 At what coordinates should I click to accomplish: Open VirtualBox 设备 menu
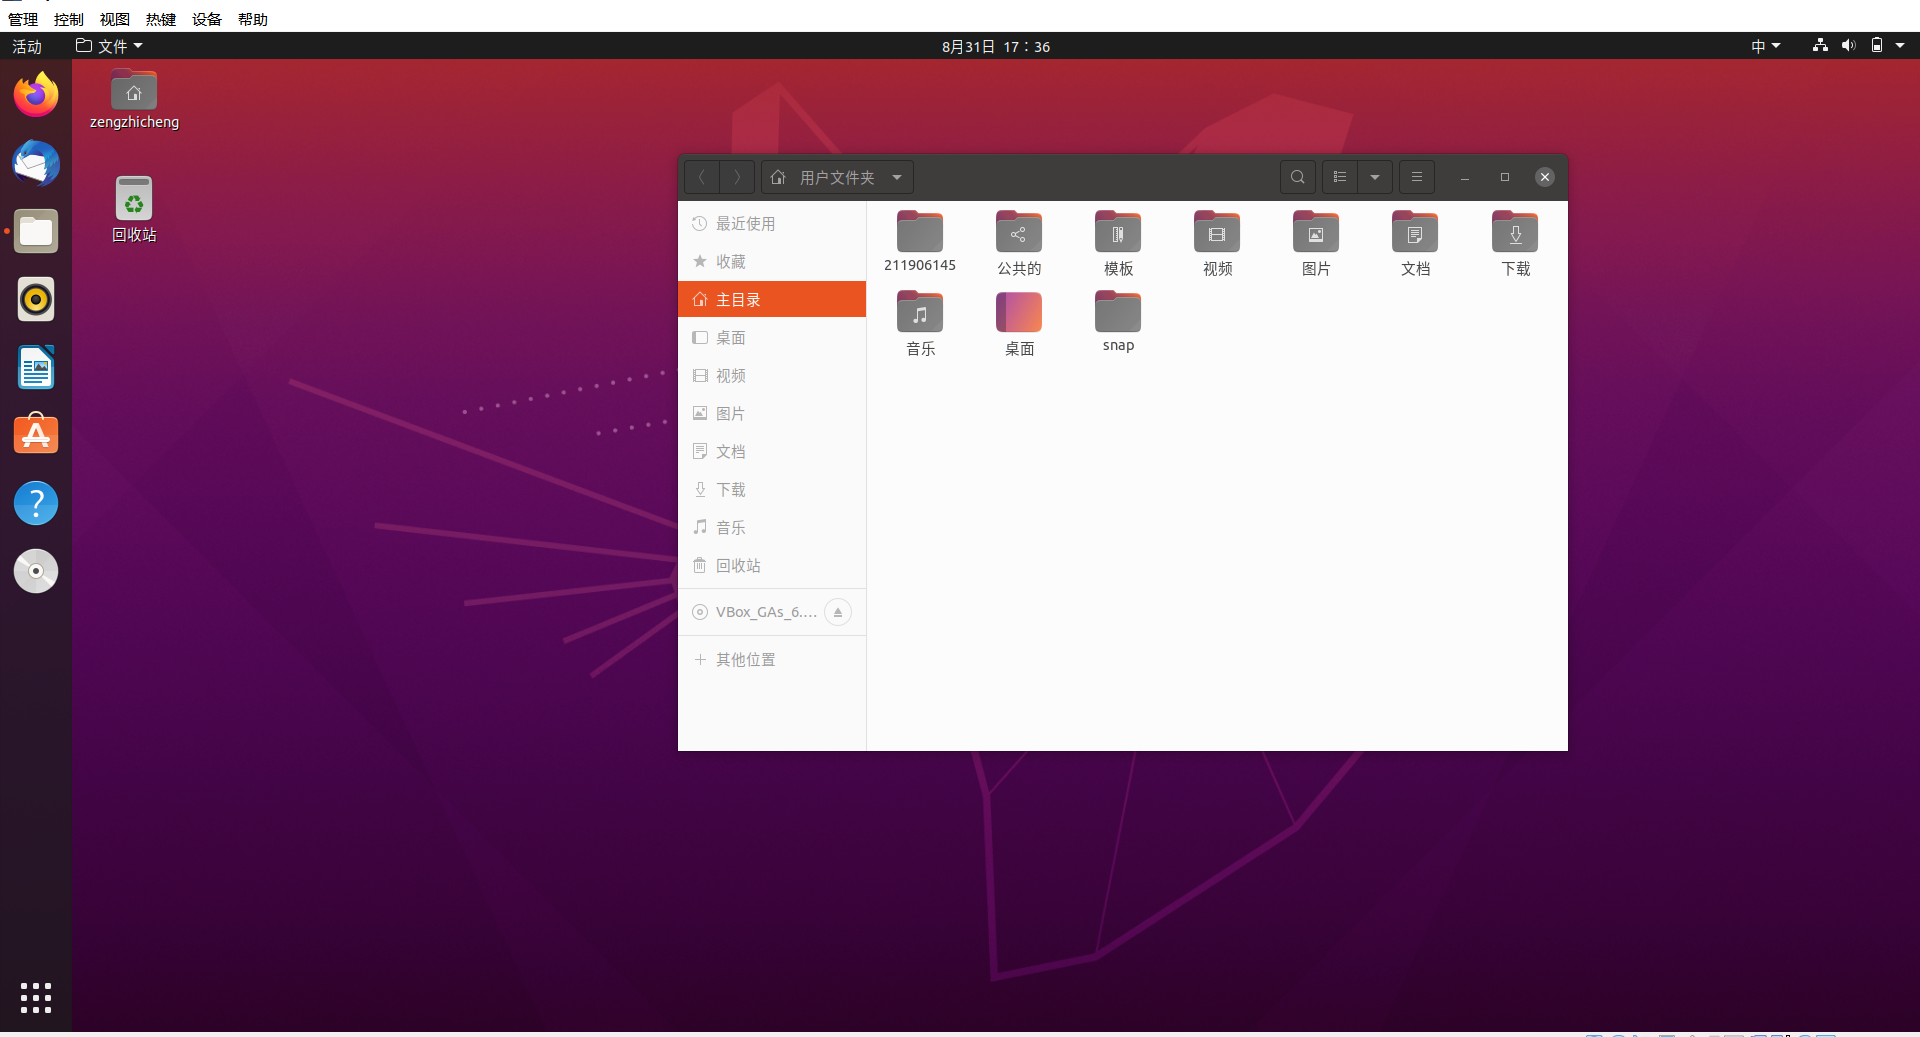point(207,19)
